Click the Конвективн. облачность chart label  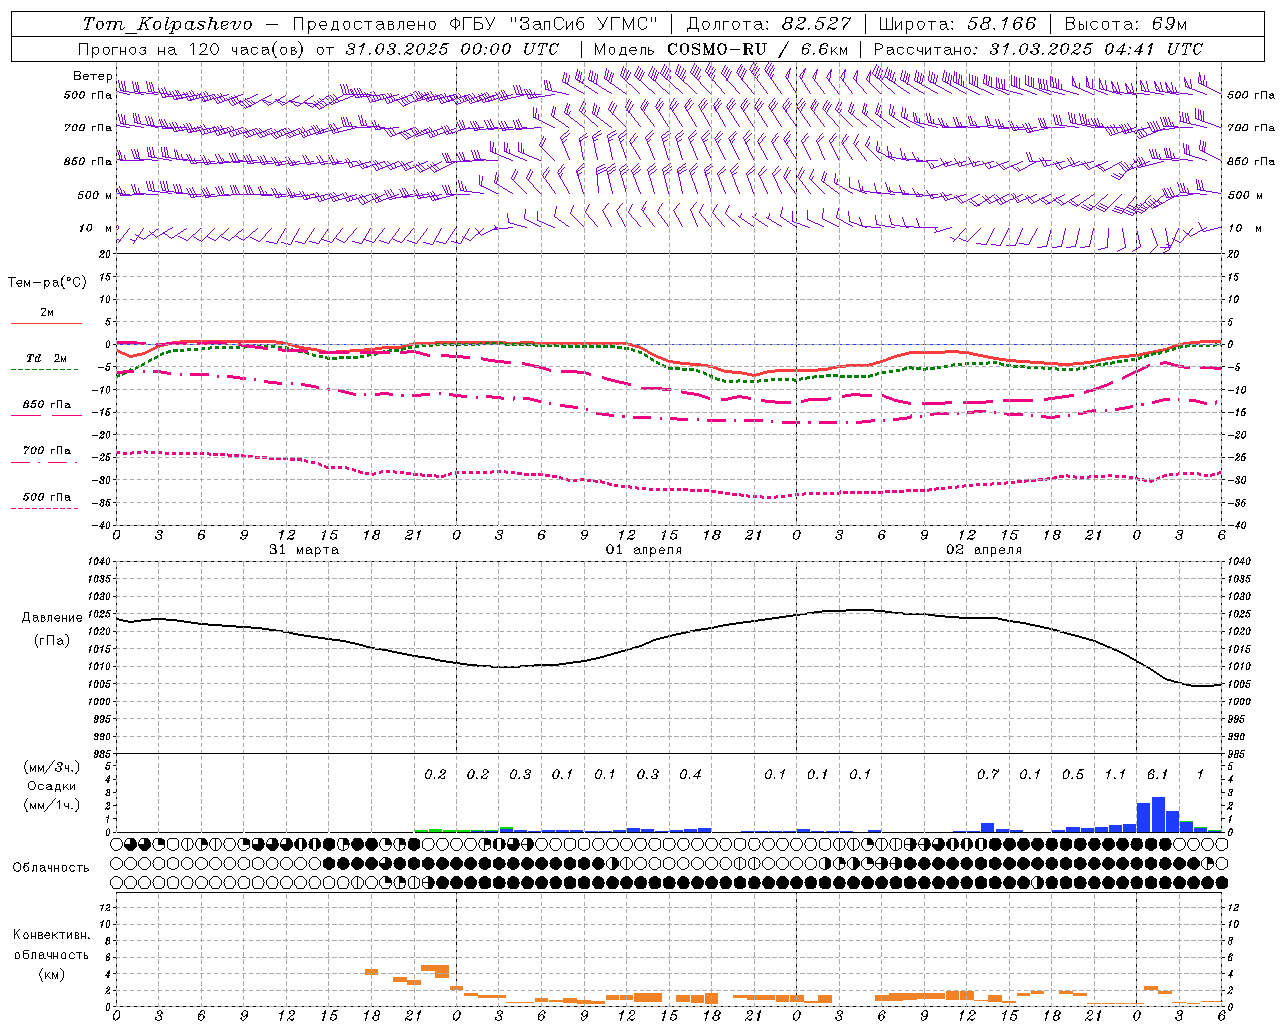click(51, 954)
